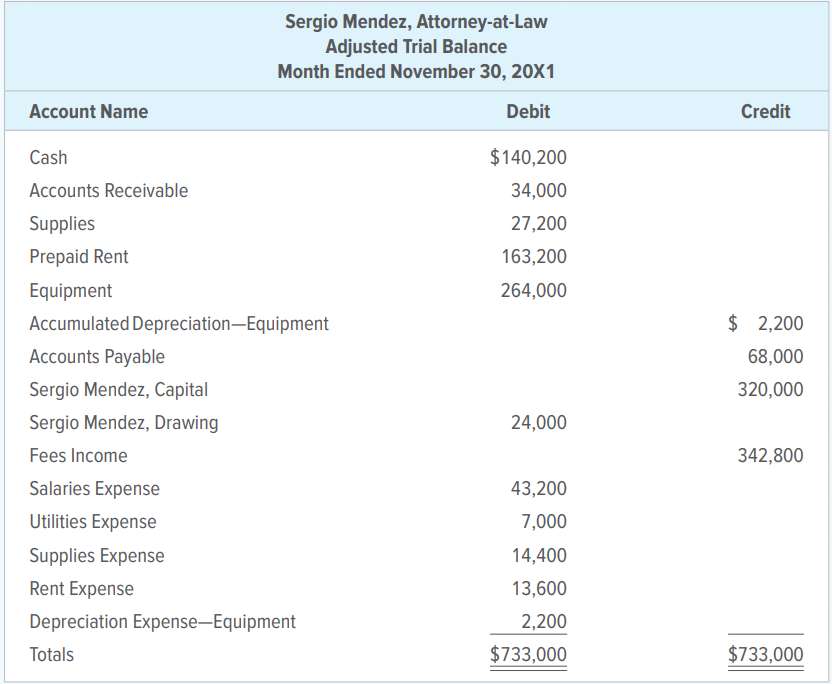The image size is (832, 684).
Task: Select the Cash debit amount $140,200
Action: pos(528,158)
